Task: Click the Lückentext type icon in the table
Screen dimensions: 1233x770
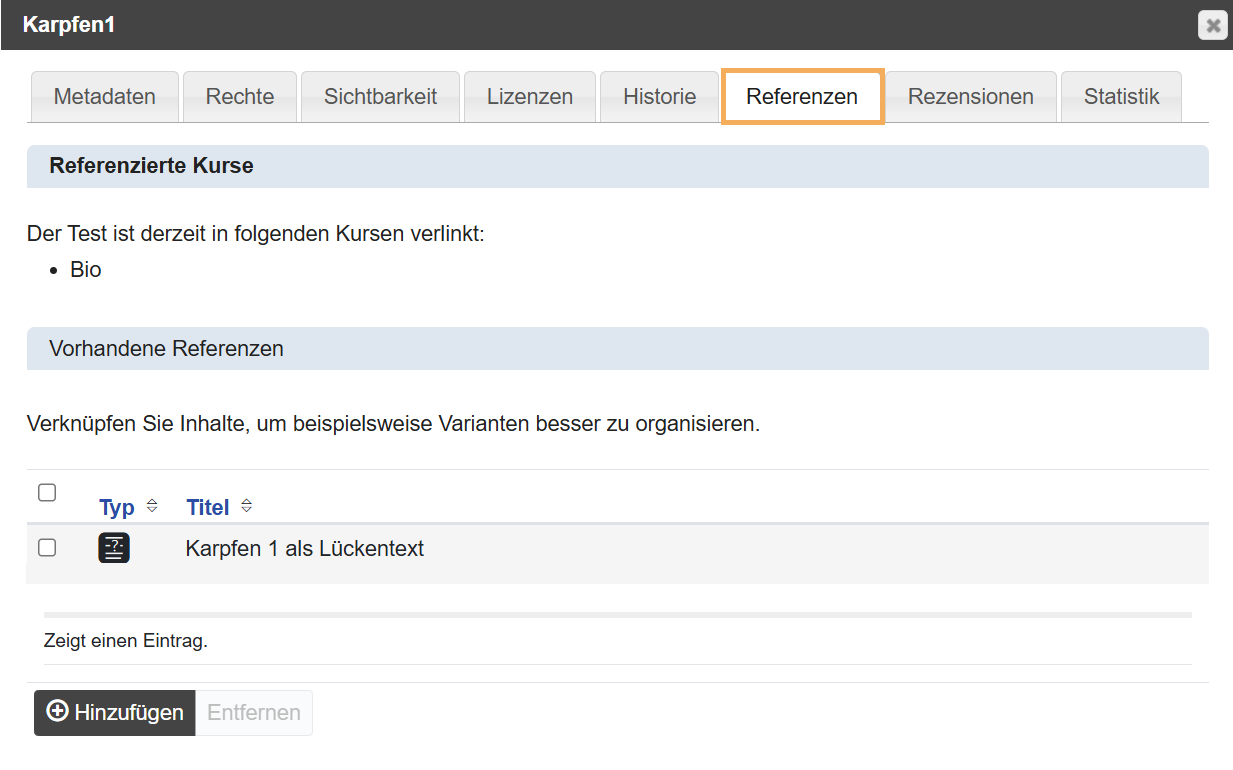Action: tap(113, 548)
